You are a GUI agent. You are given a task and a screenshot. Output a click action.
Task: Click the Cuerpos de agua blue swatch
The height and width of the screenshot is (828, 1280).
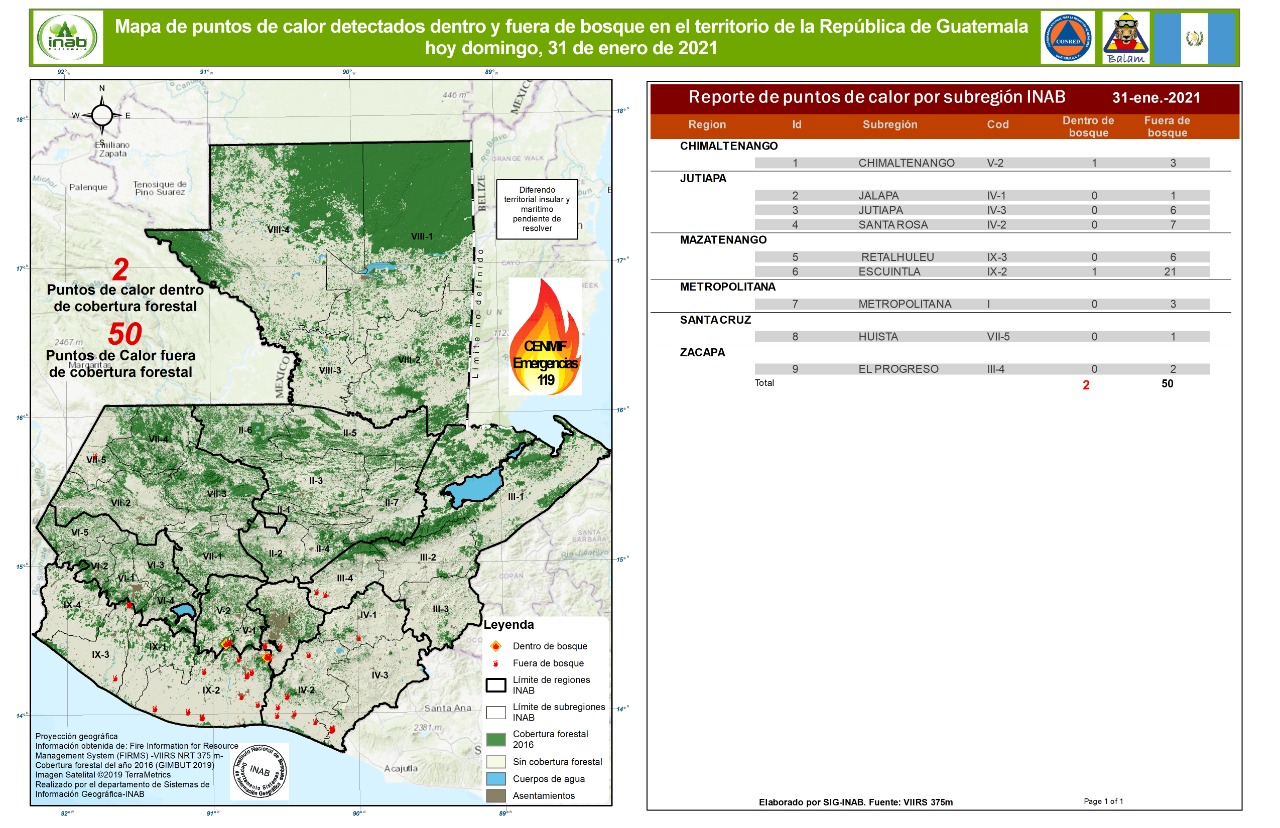pos(496,778)
